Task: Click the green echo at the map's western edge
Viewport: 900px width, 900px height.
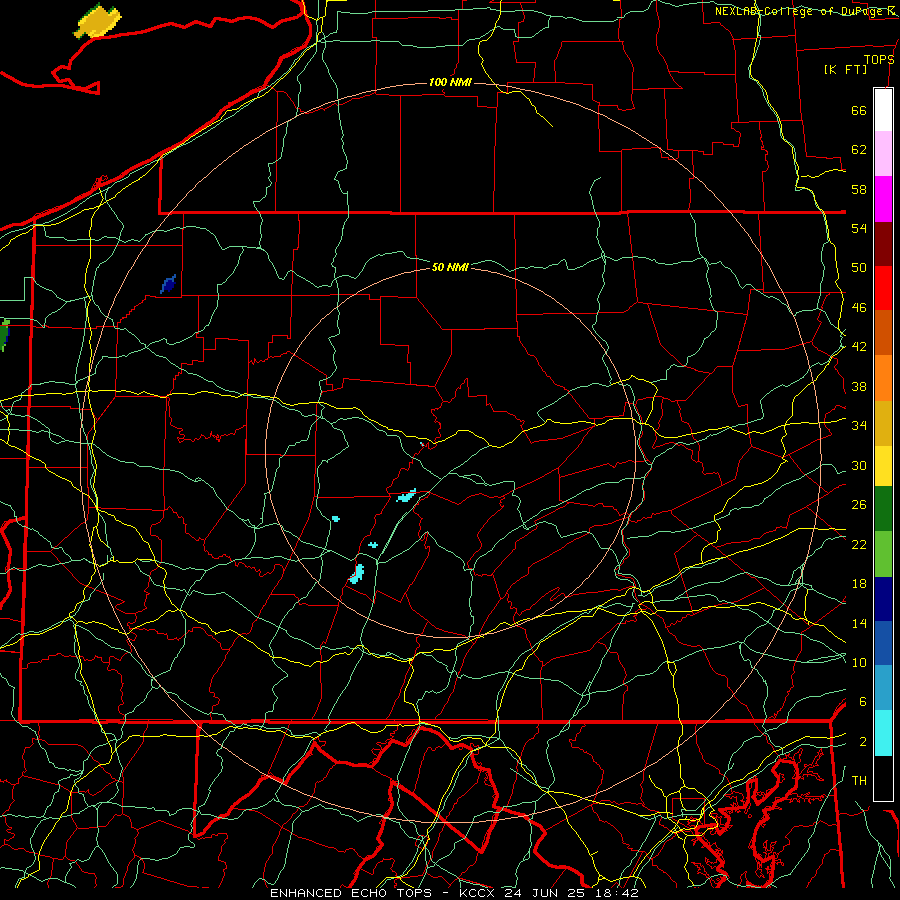Action: pos(5,335)
